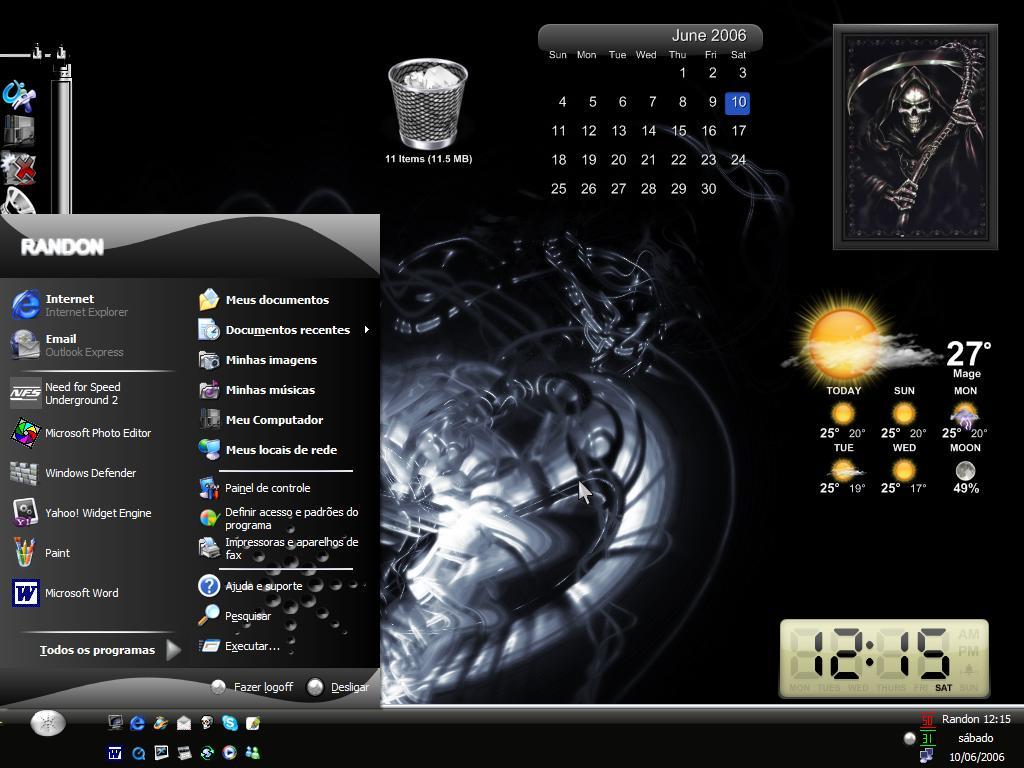The image size is (1024, 768).
Task: Click Fazer logoff button
Action: coord(252,687)
